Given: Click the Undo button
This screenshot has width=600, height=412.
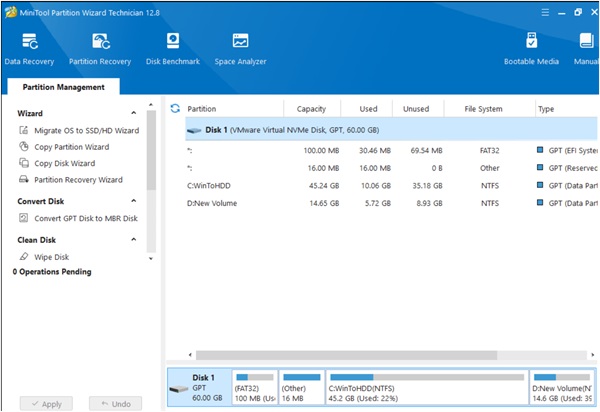Looking at the screenshot, I should 116,404.
